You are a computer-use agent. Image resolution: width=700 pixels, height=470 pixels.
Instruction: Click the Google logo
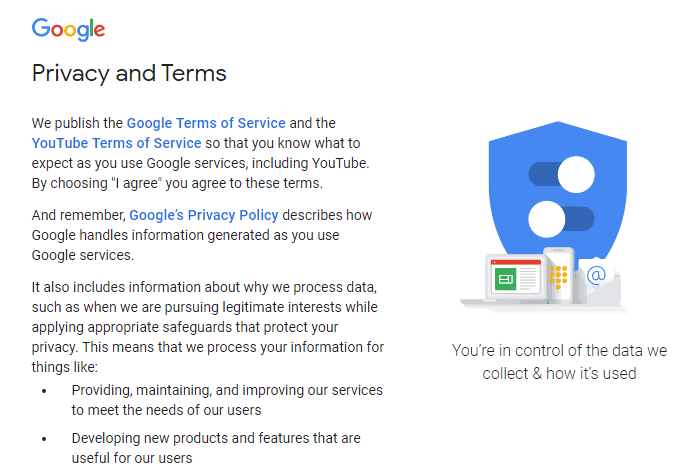(x=68, y=28)
